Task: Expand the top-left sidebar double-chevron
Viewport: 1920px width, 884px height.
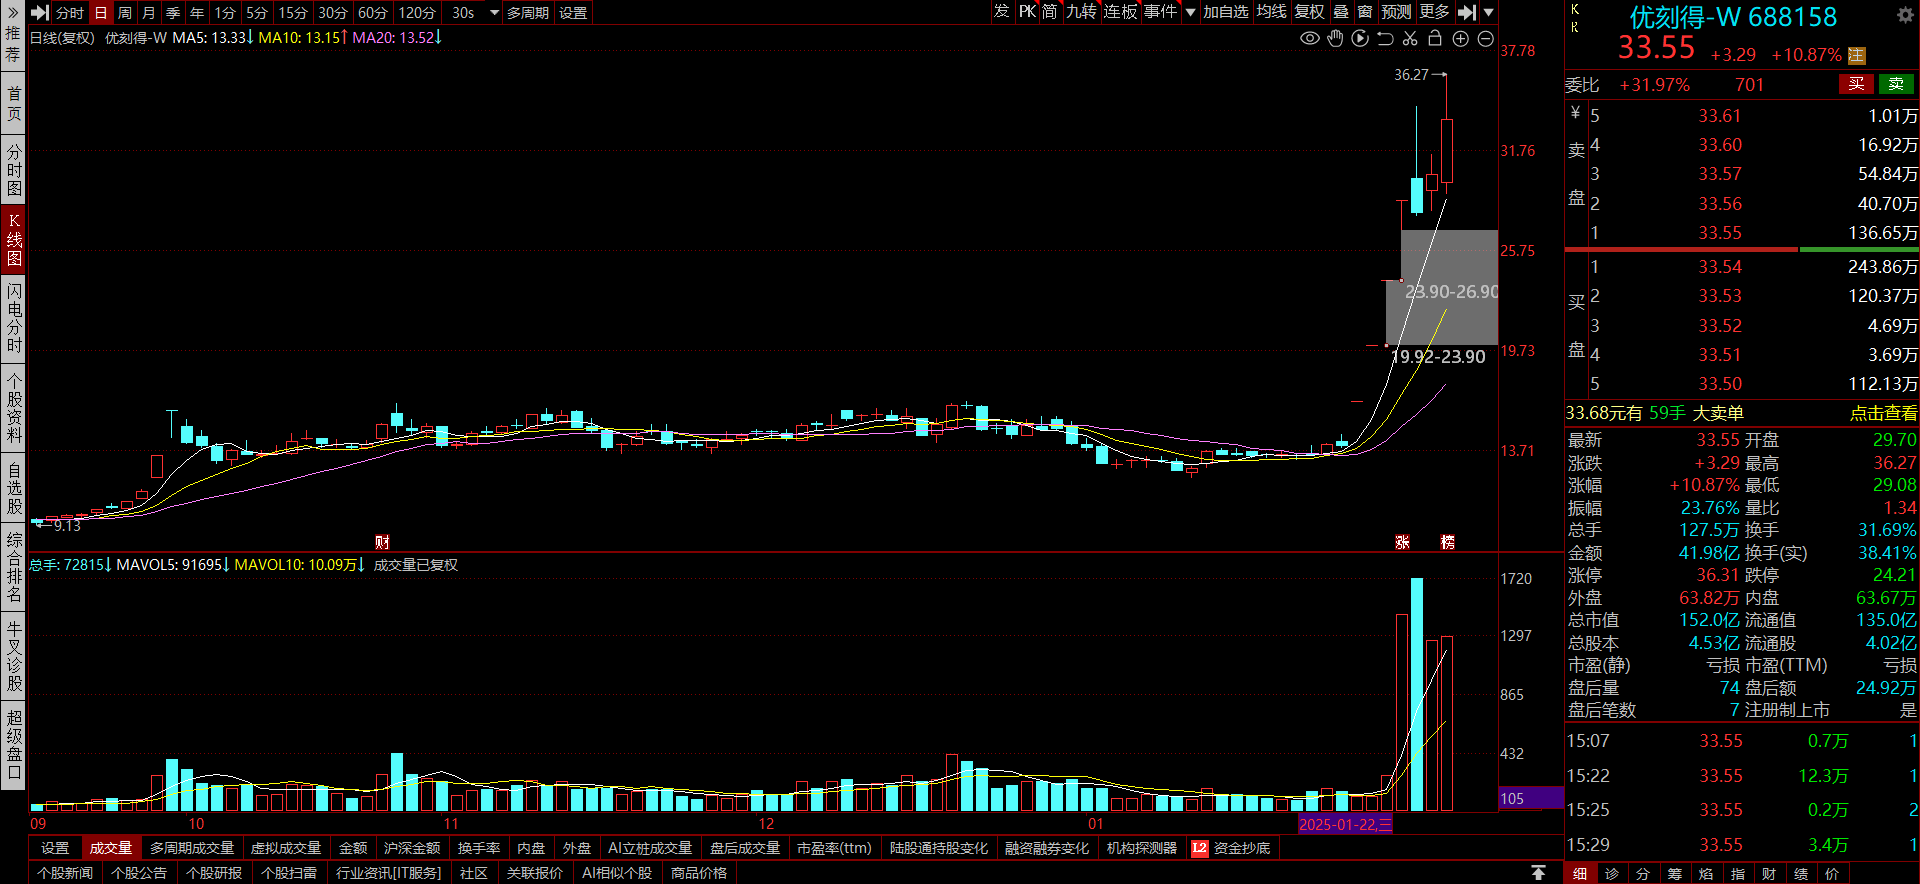Action: (12, 11)
